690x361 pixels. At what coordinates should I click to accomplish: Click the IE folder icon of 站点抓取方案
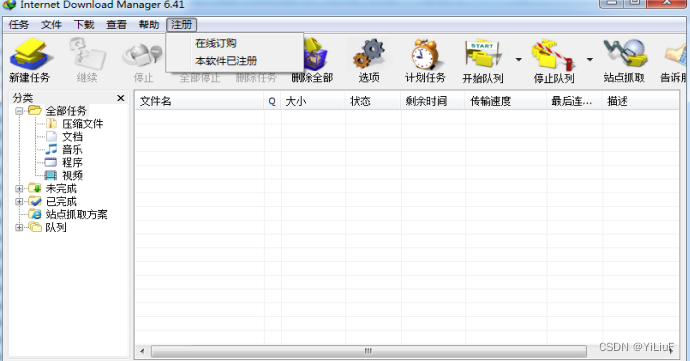pyautogui.click(x=35, y=214)
